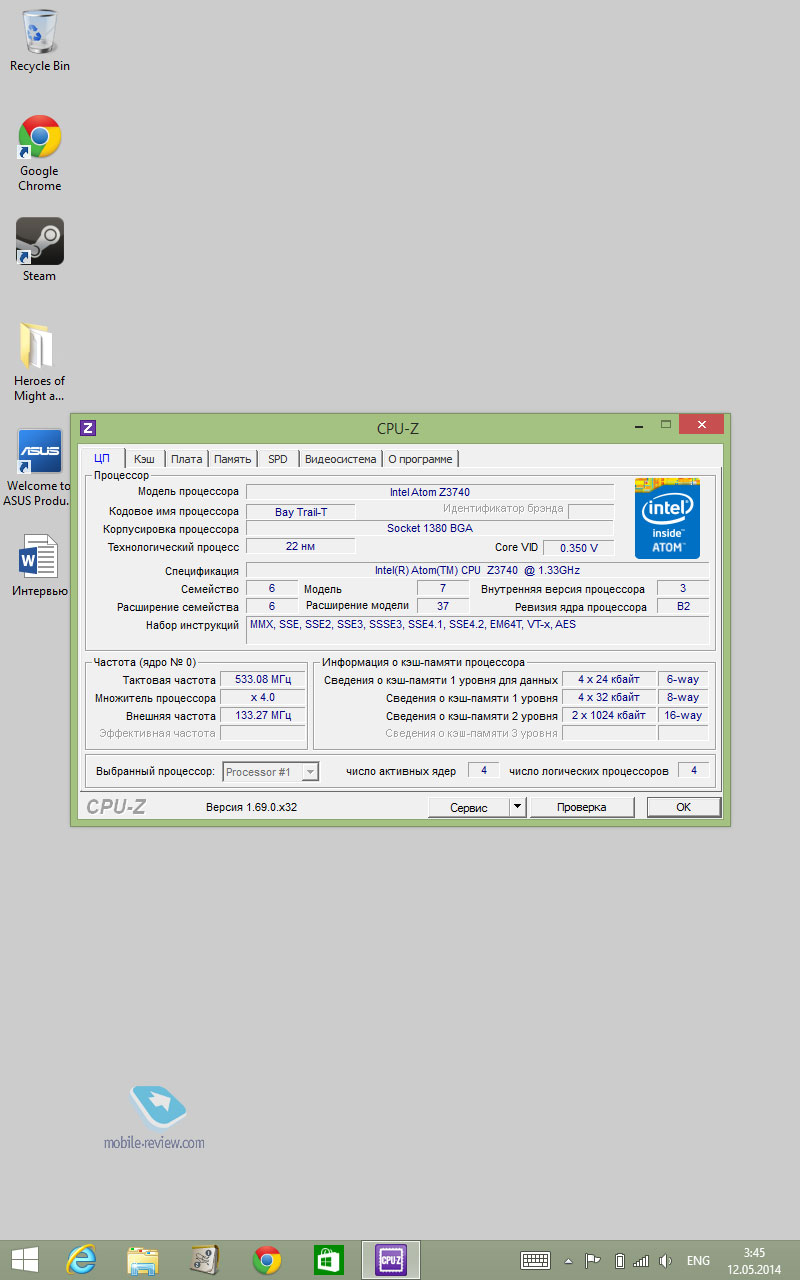
Task: Click the 22 нм technology value
Action: (300, 546)
